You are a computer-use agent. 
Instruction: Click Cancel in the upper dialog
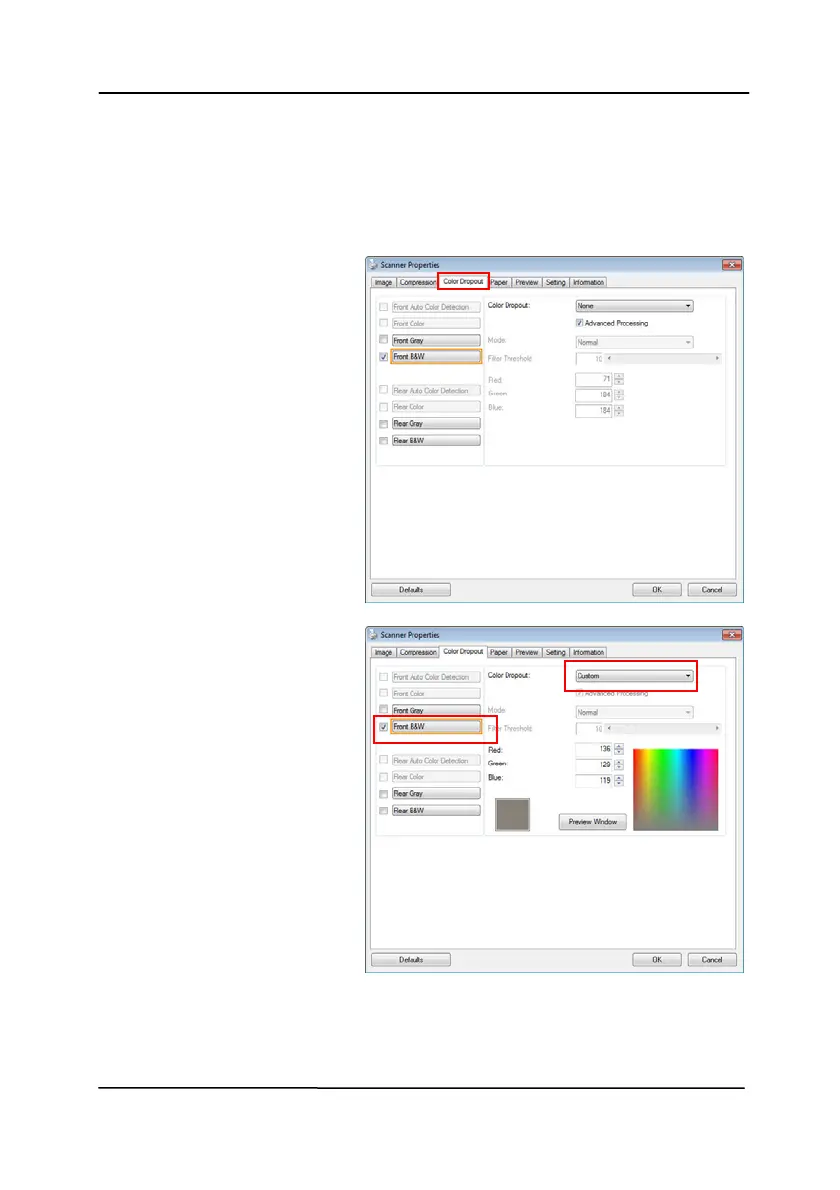pyautogui.click(x=712, y=590)
